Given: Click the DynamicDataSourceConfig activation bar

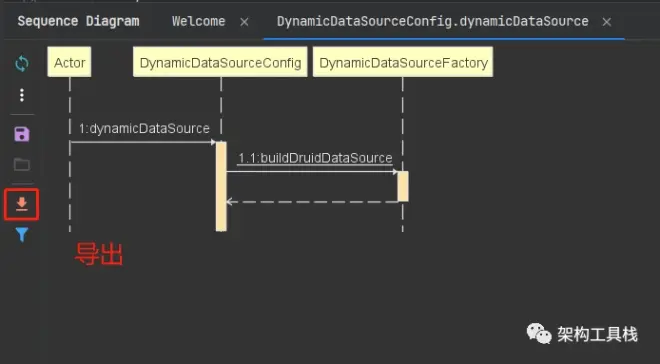Looking at the screenshot, I should coord(221,186).
